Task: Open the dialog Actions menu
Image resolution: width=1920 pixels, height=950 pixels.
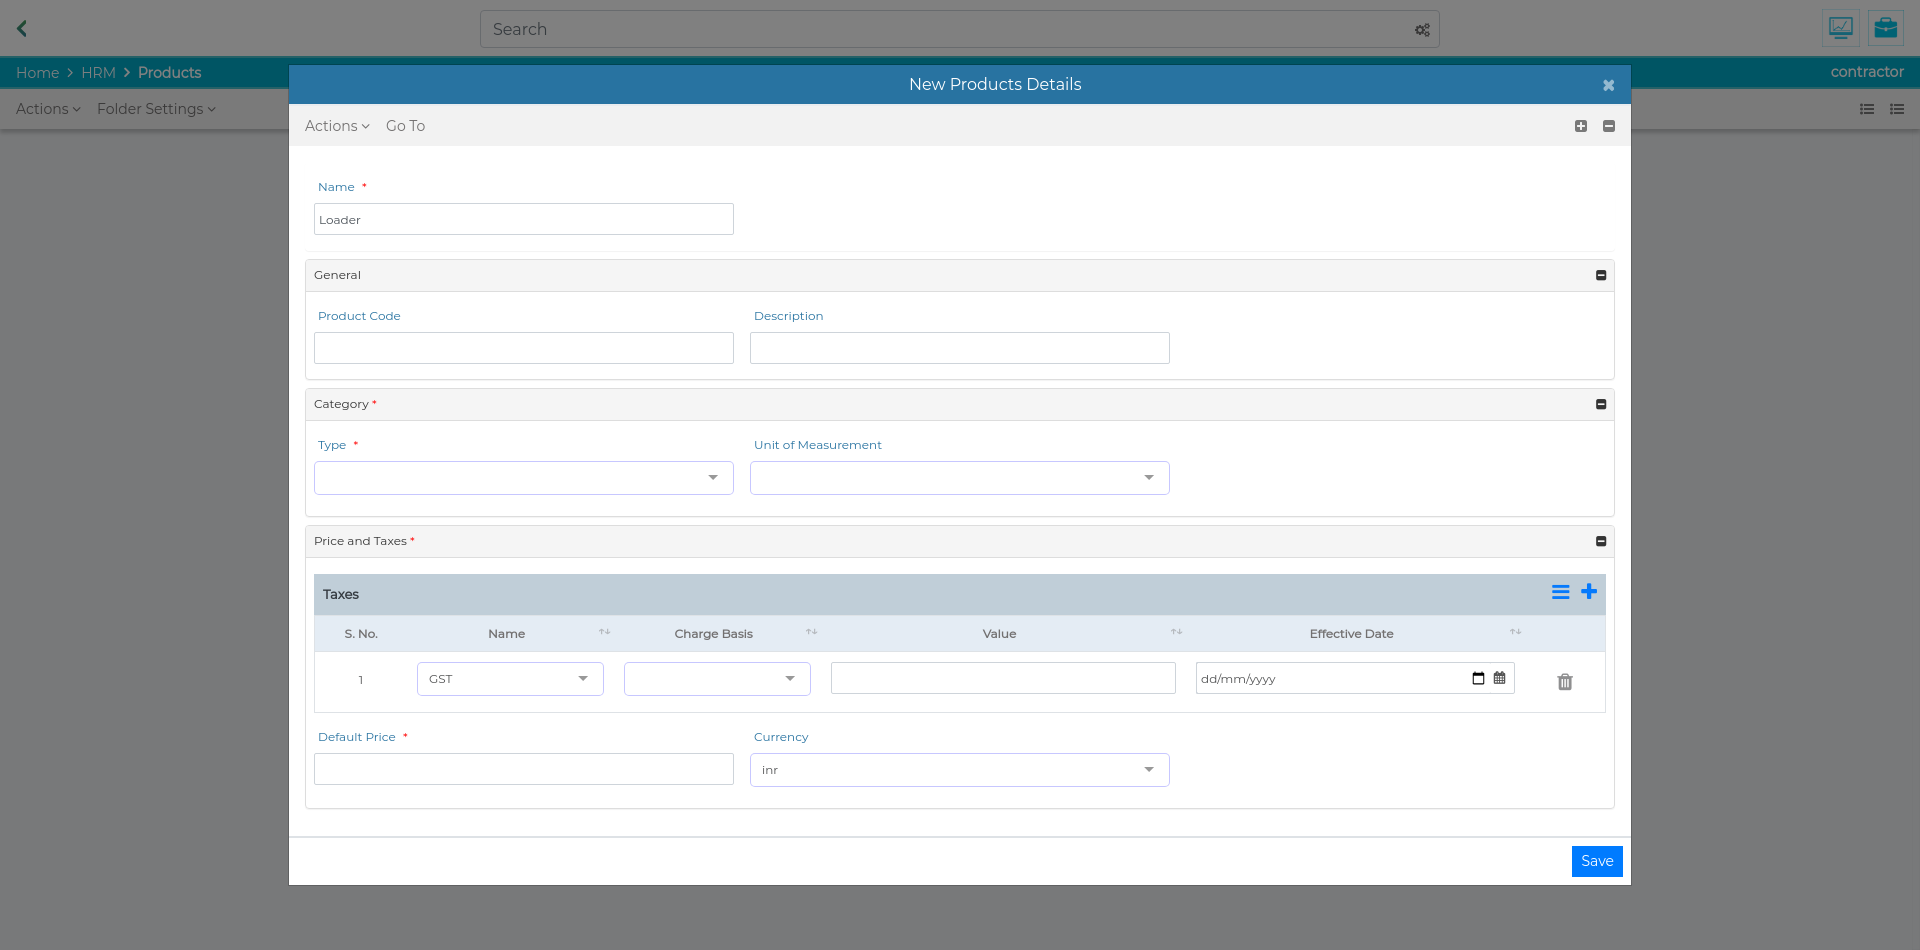Action: (337, 126)
